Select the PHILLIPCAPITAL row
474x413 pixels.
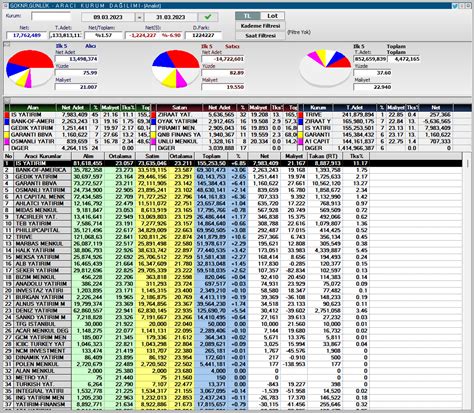pos(233,230)
